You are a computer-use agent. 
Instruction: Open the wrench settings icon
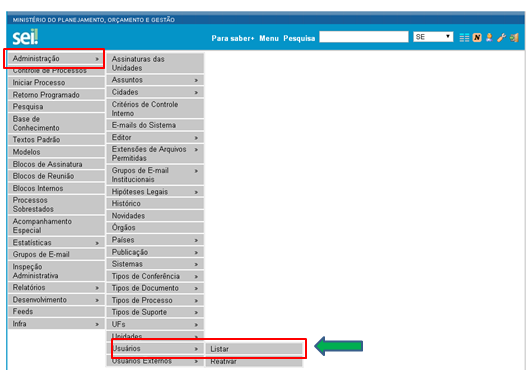click(x=501, y=38)
